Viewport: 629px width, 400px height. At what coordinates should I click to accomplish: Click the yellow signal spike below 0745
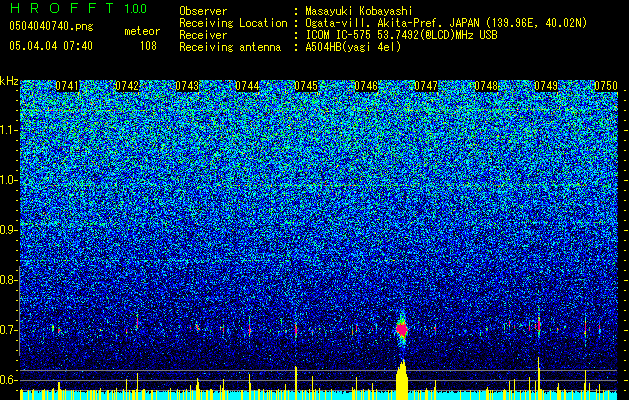pos(296,383)
